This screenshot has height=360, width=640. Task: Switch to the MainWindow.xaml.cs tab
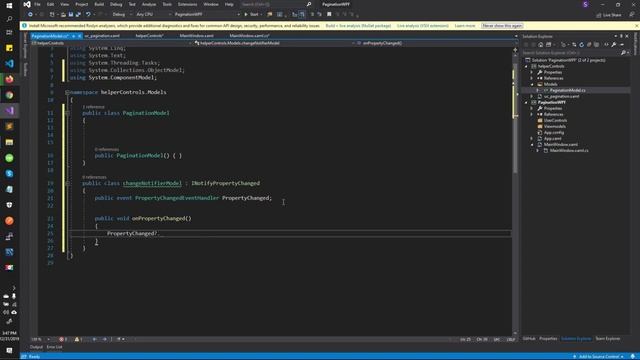249,36
